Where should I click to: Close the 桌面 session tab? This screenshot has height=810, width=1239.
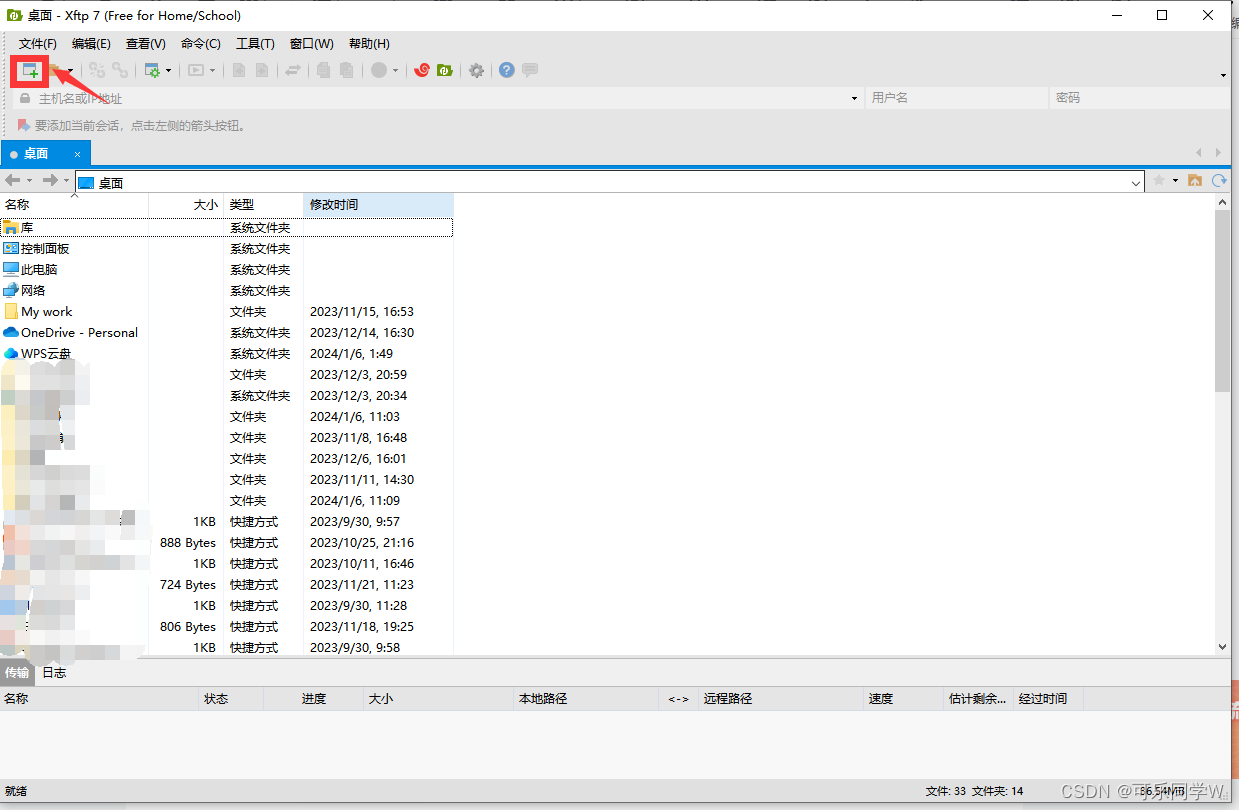click(77, 154)
